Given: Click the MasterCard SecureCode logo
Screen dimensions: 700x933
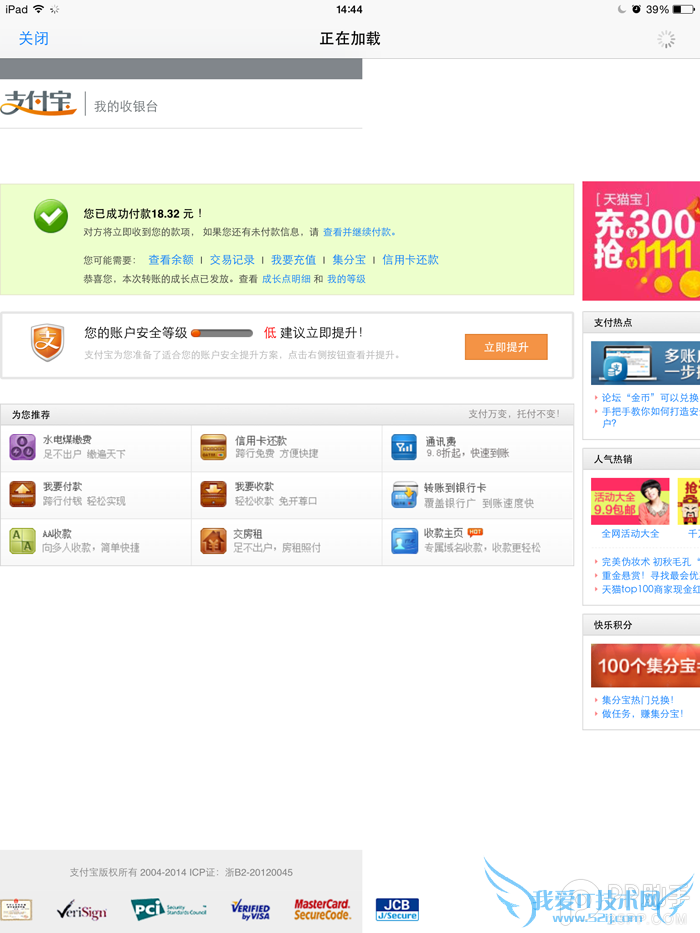Looking at the screenshot, I should coord(322,910).
